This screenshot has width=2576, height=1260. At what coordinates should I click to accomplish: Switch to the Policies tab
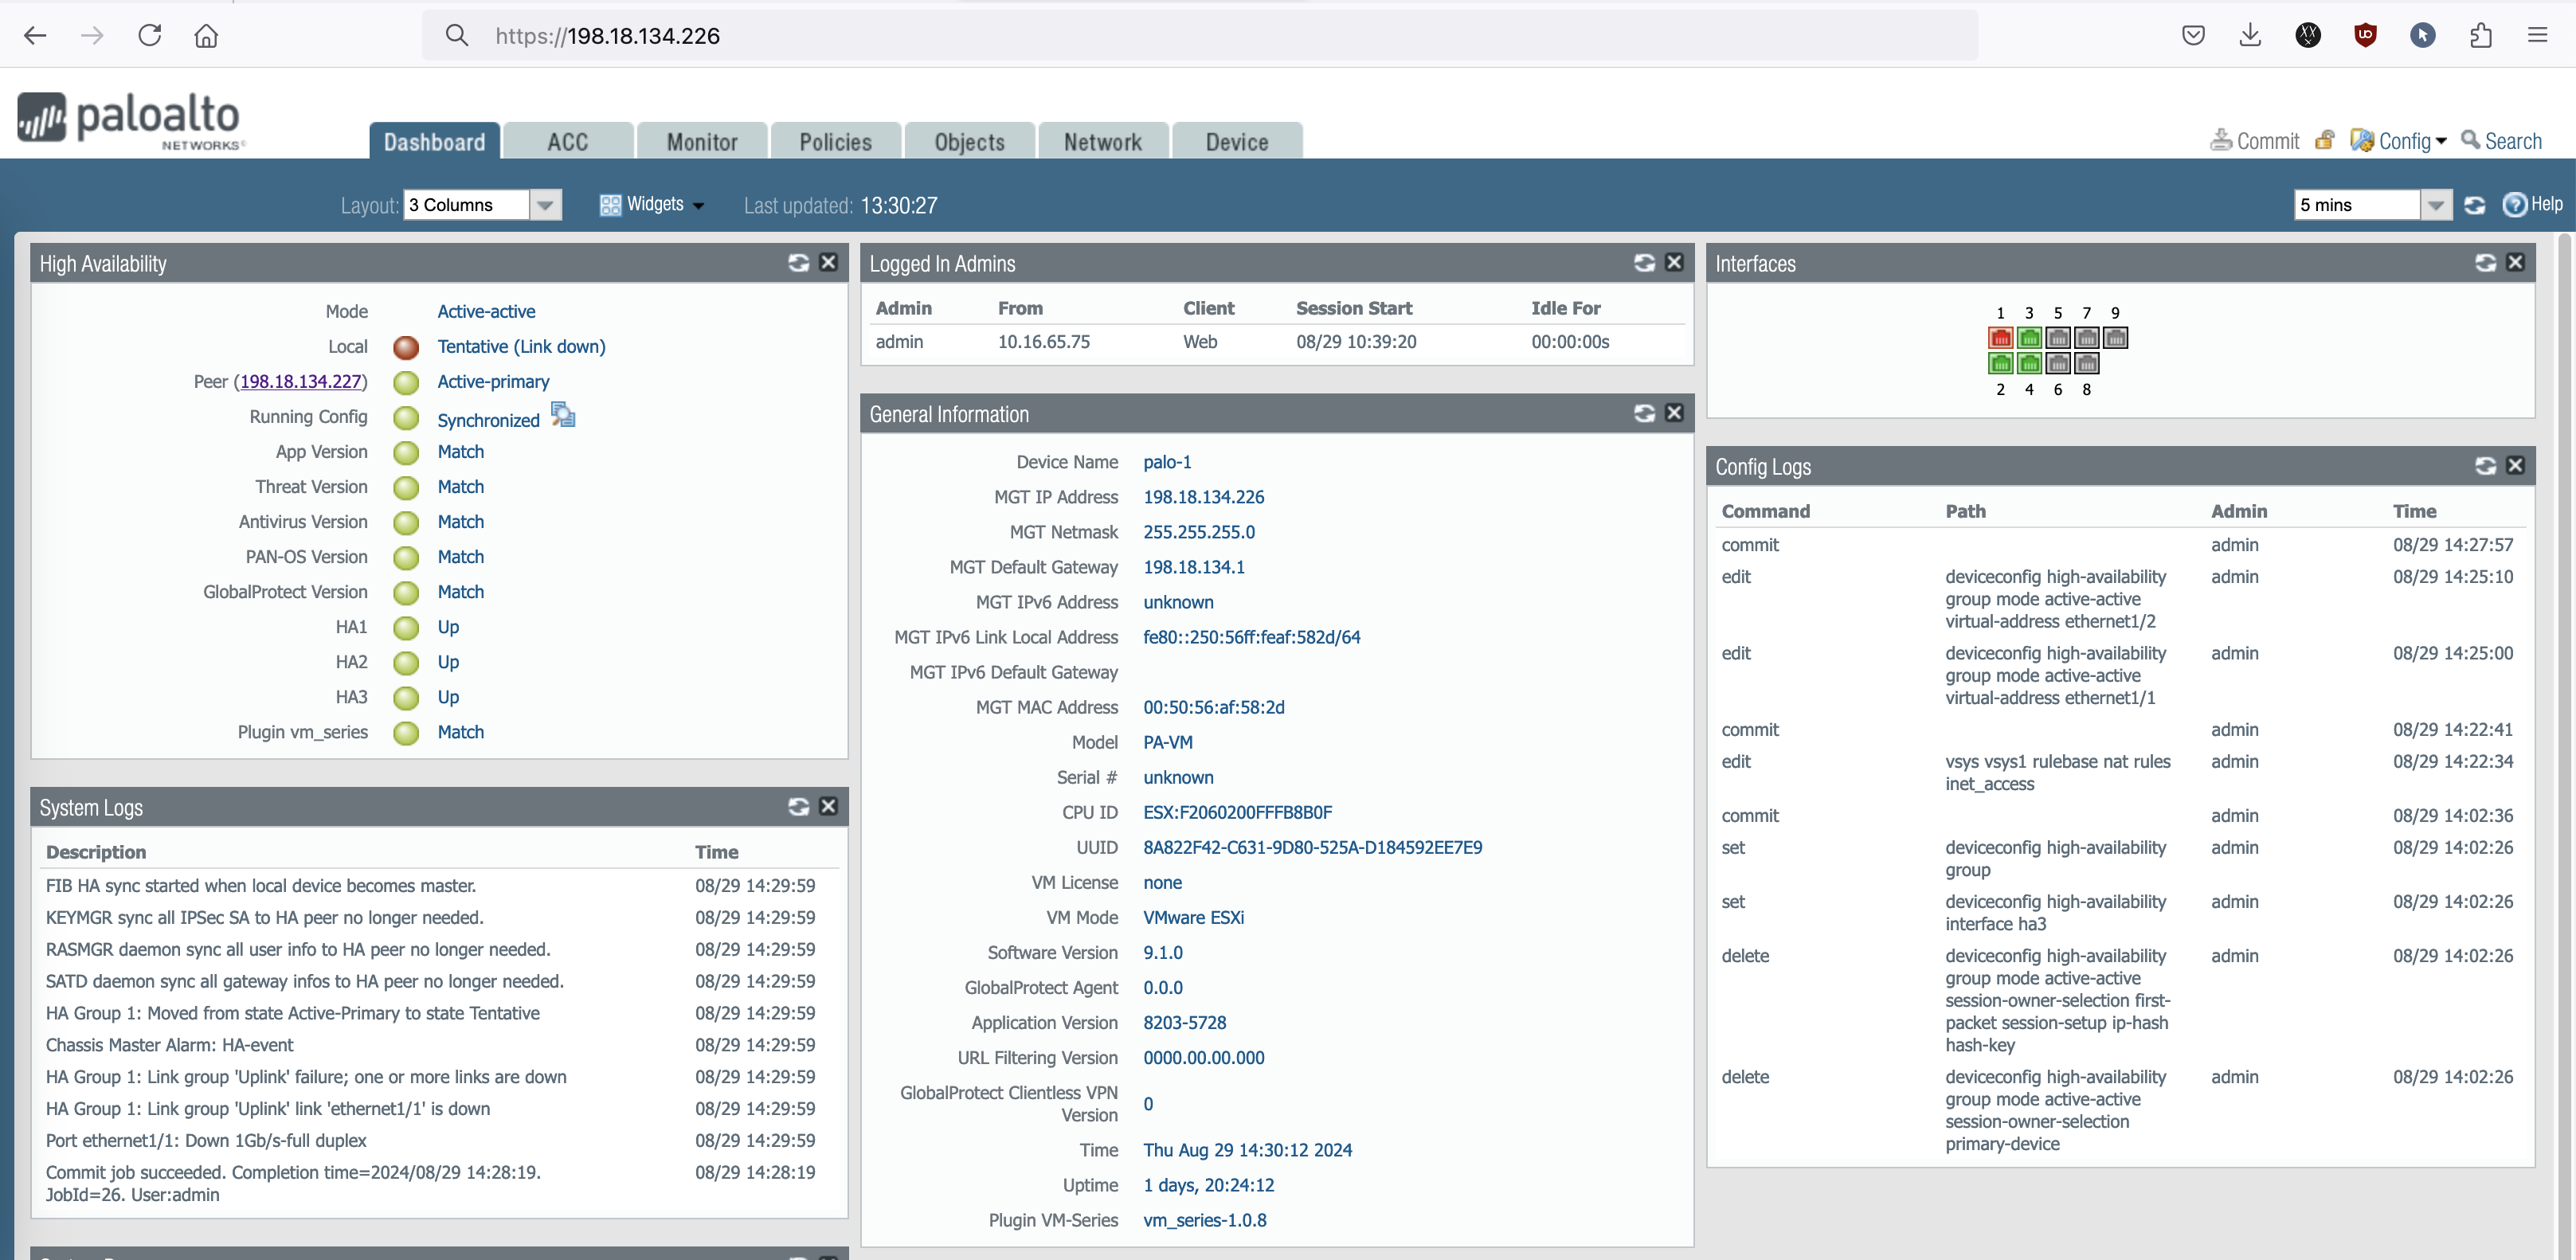coord(835,142)
